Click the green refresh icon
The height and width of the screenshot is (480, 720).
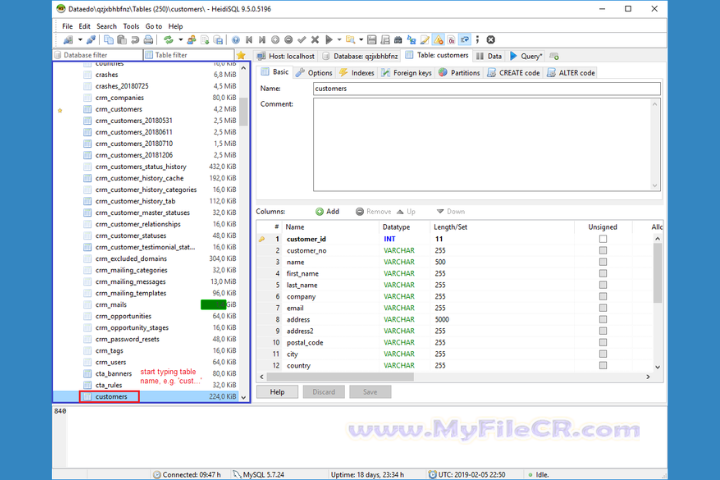pyautogui.click(x=169, y=40)
